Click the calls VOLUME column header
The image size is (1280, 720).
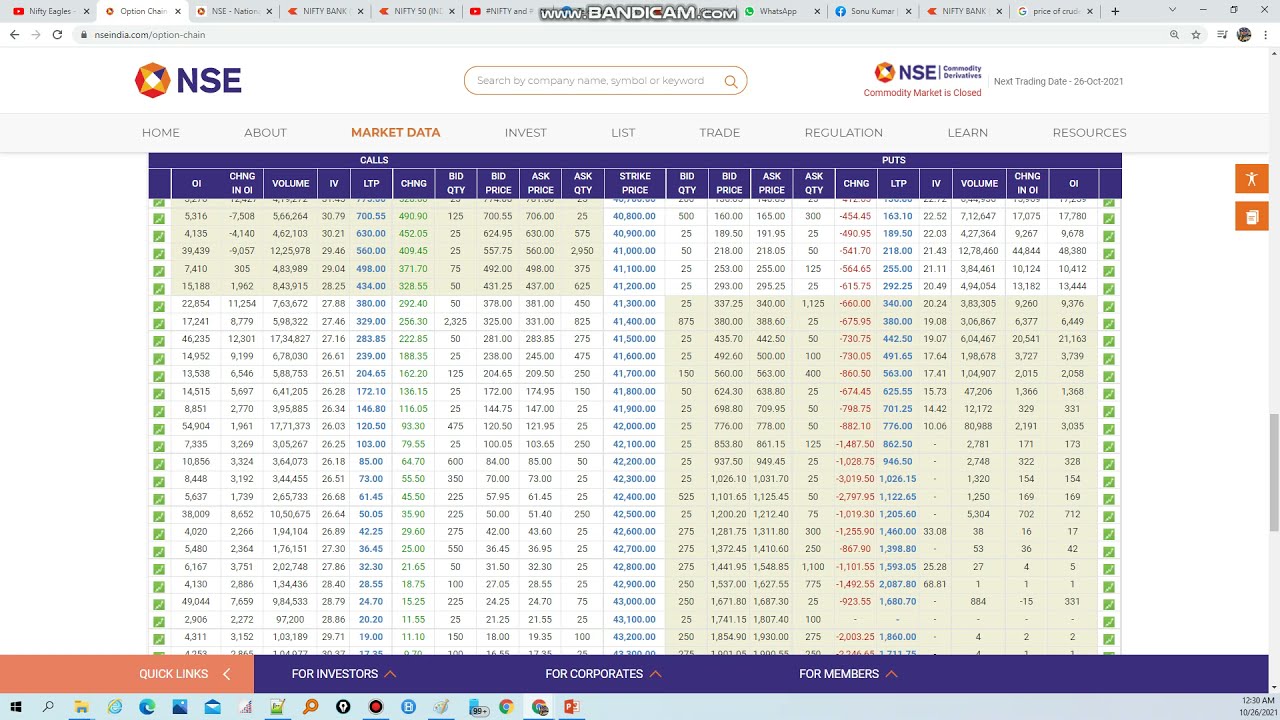(291, 183)
